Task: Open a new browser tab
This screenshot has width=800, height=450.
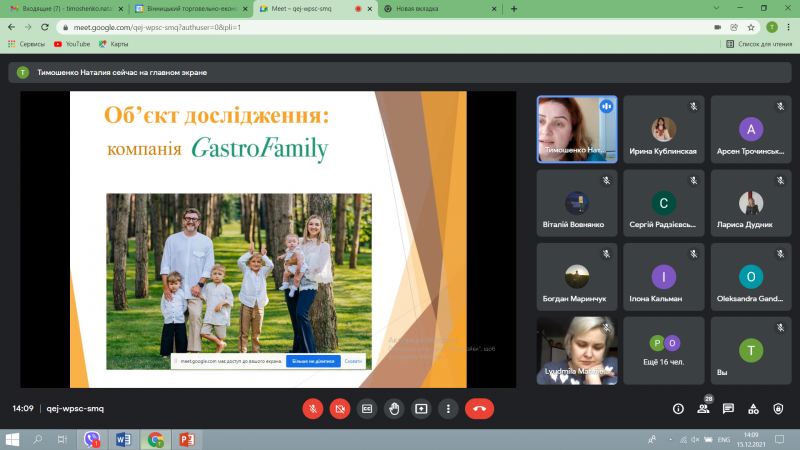Action: 514,9
